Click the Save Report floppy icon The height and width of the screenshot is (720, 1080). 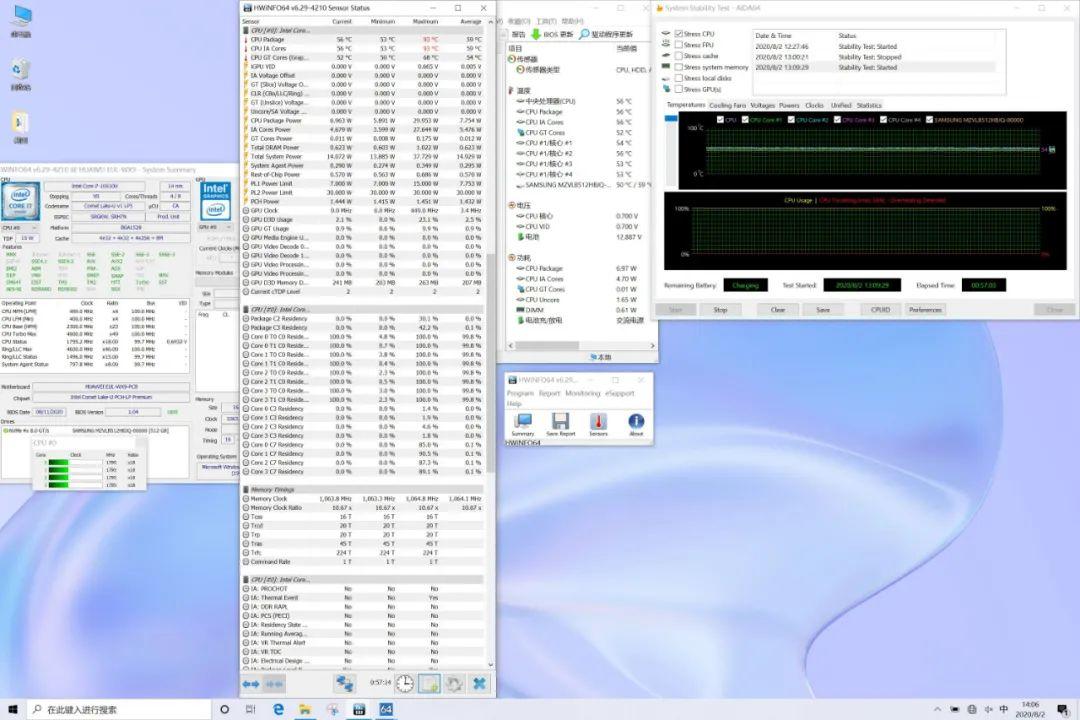click(x=560, y=422)
